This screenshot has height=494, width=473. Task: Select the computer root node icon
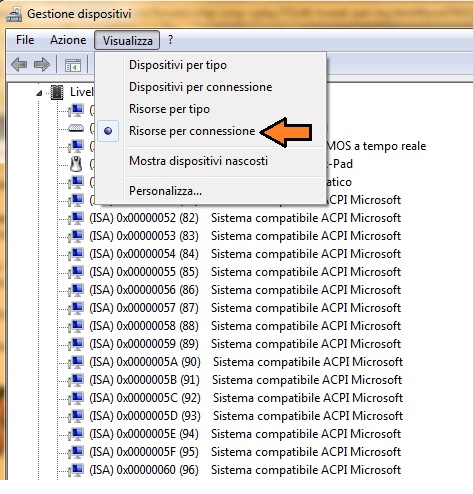pyautogui.click(x=57, y=92)
